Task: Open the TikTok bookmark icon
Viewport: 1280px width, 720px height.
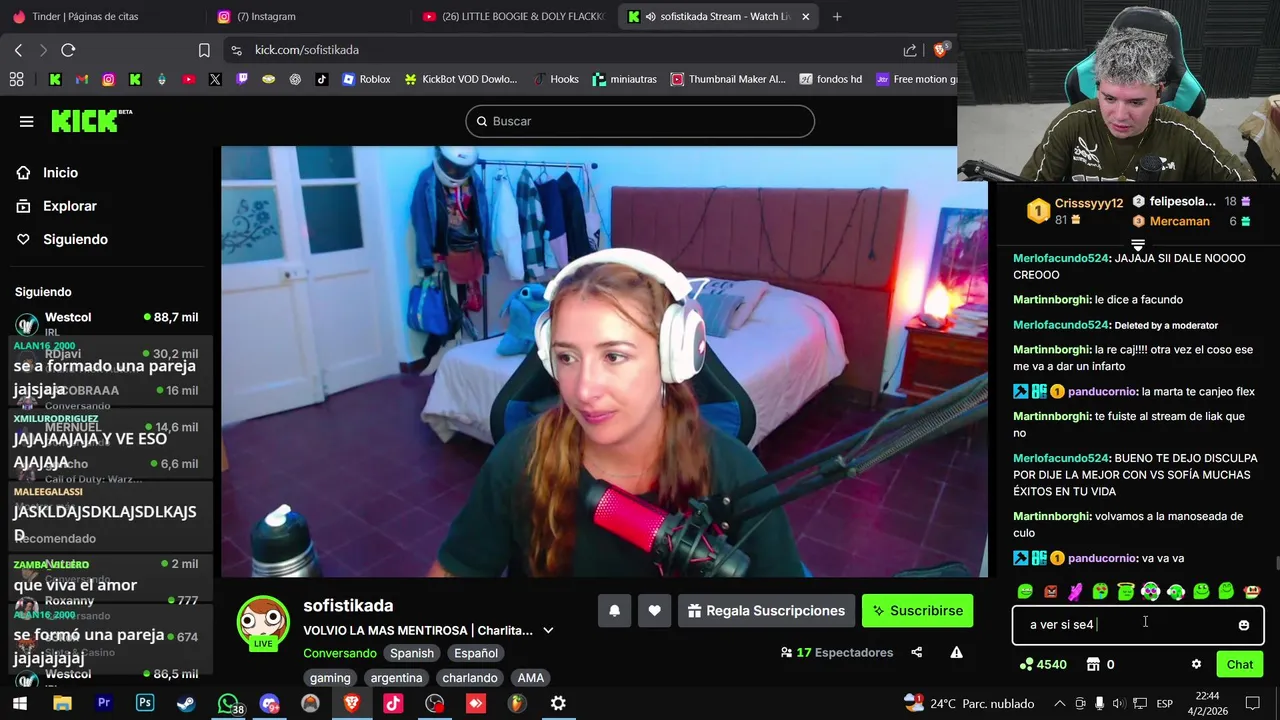Action: click(x=321, y=79)
